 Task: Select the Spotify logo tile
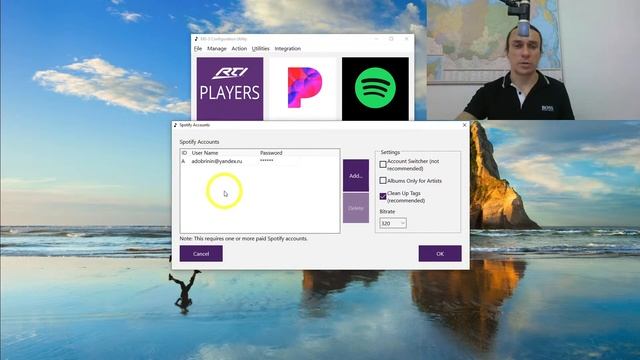[x=375, y=89]
